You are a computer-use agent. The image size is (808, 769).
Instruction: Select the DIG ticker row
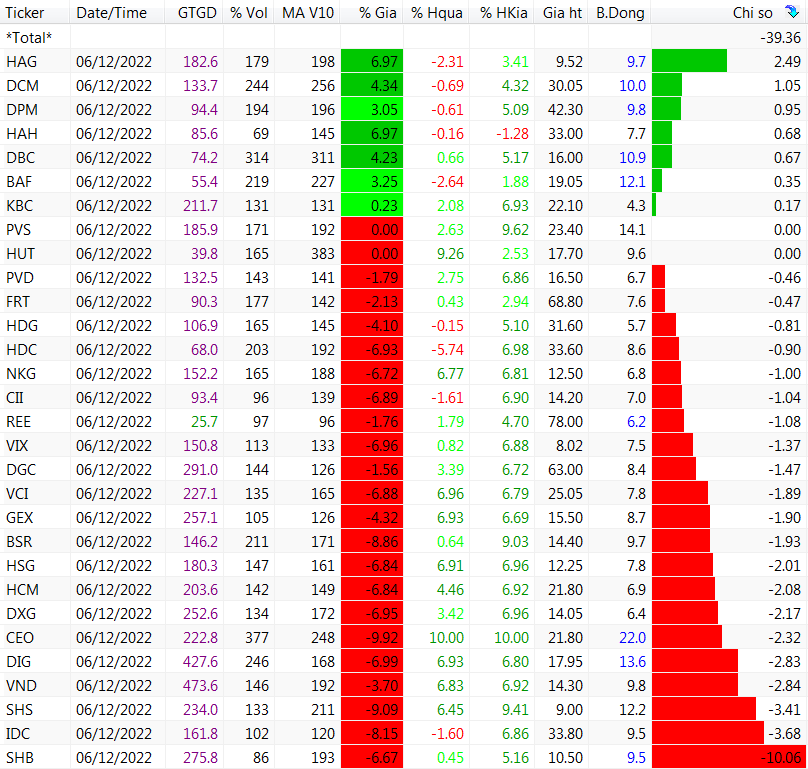coord(404,661)
